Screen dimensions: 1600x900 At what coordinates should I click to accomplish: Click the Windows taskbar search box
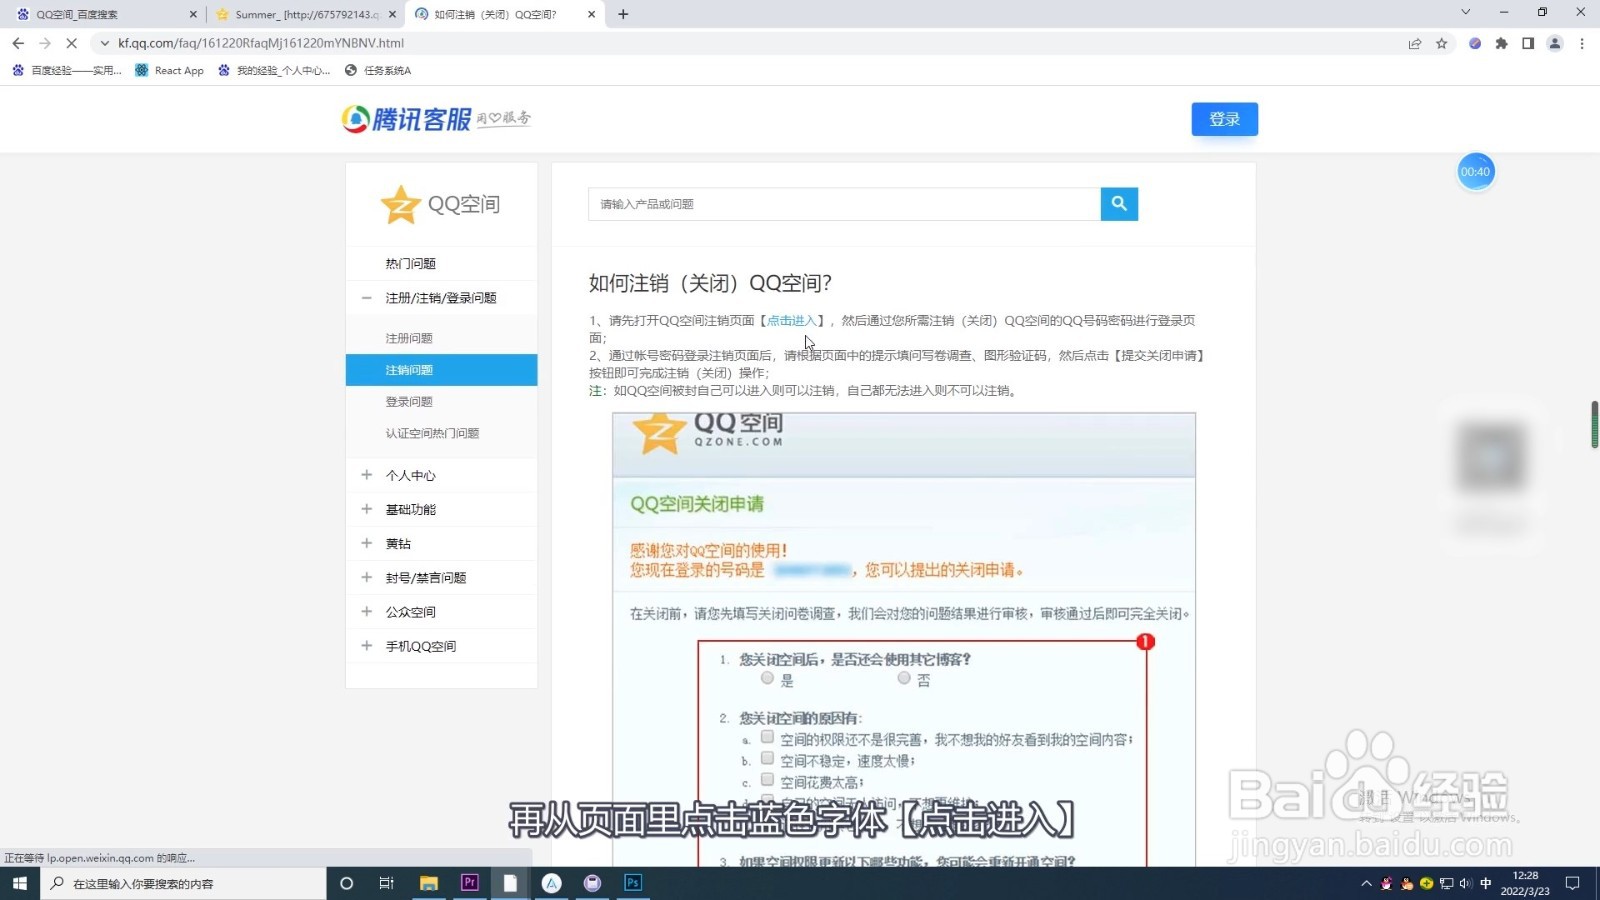[183, 883]
